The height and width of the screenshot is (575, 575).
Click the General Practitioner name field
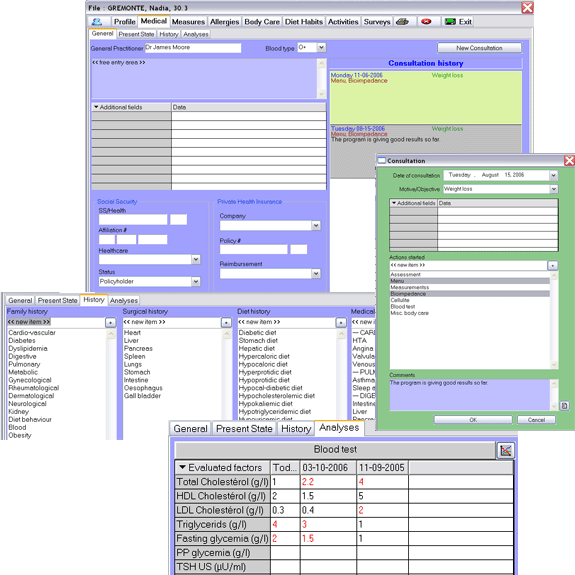(193, 48)
